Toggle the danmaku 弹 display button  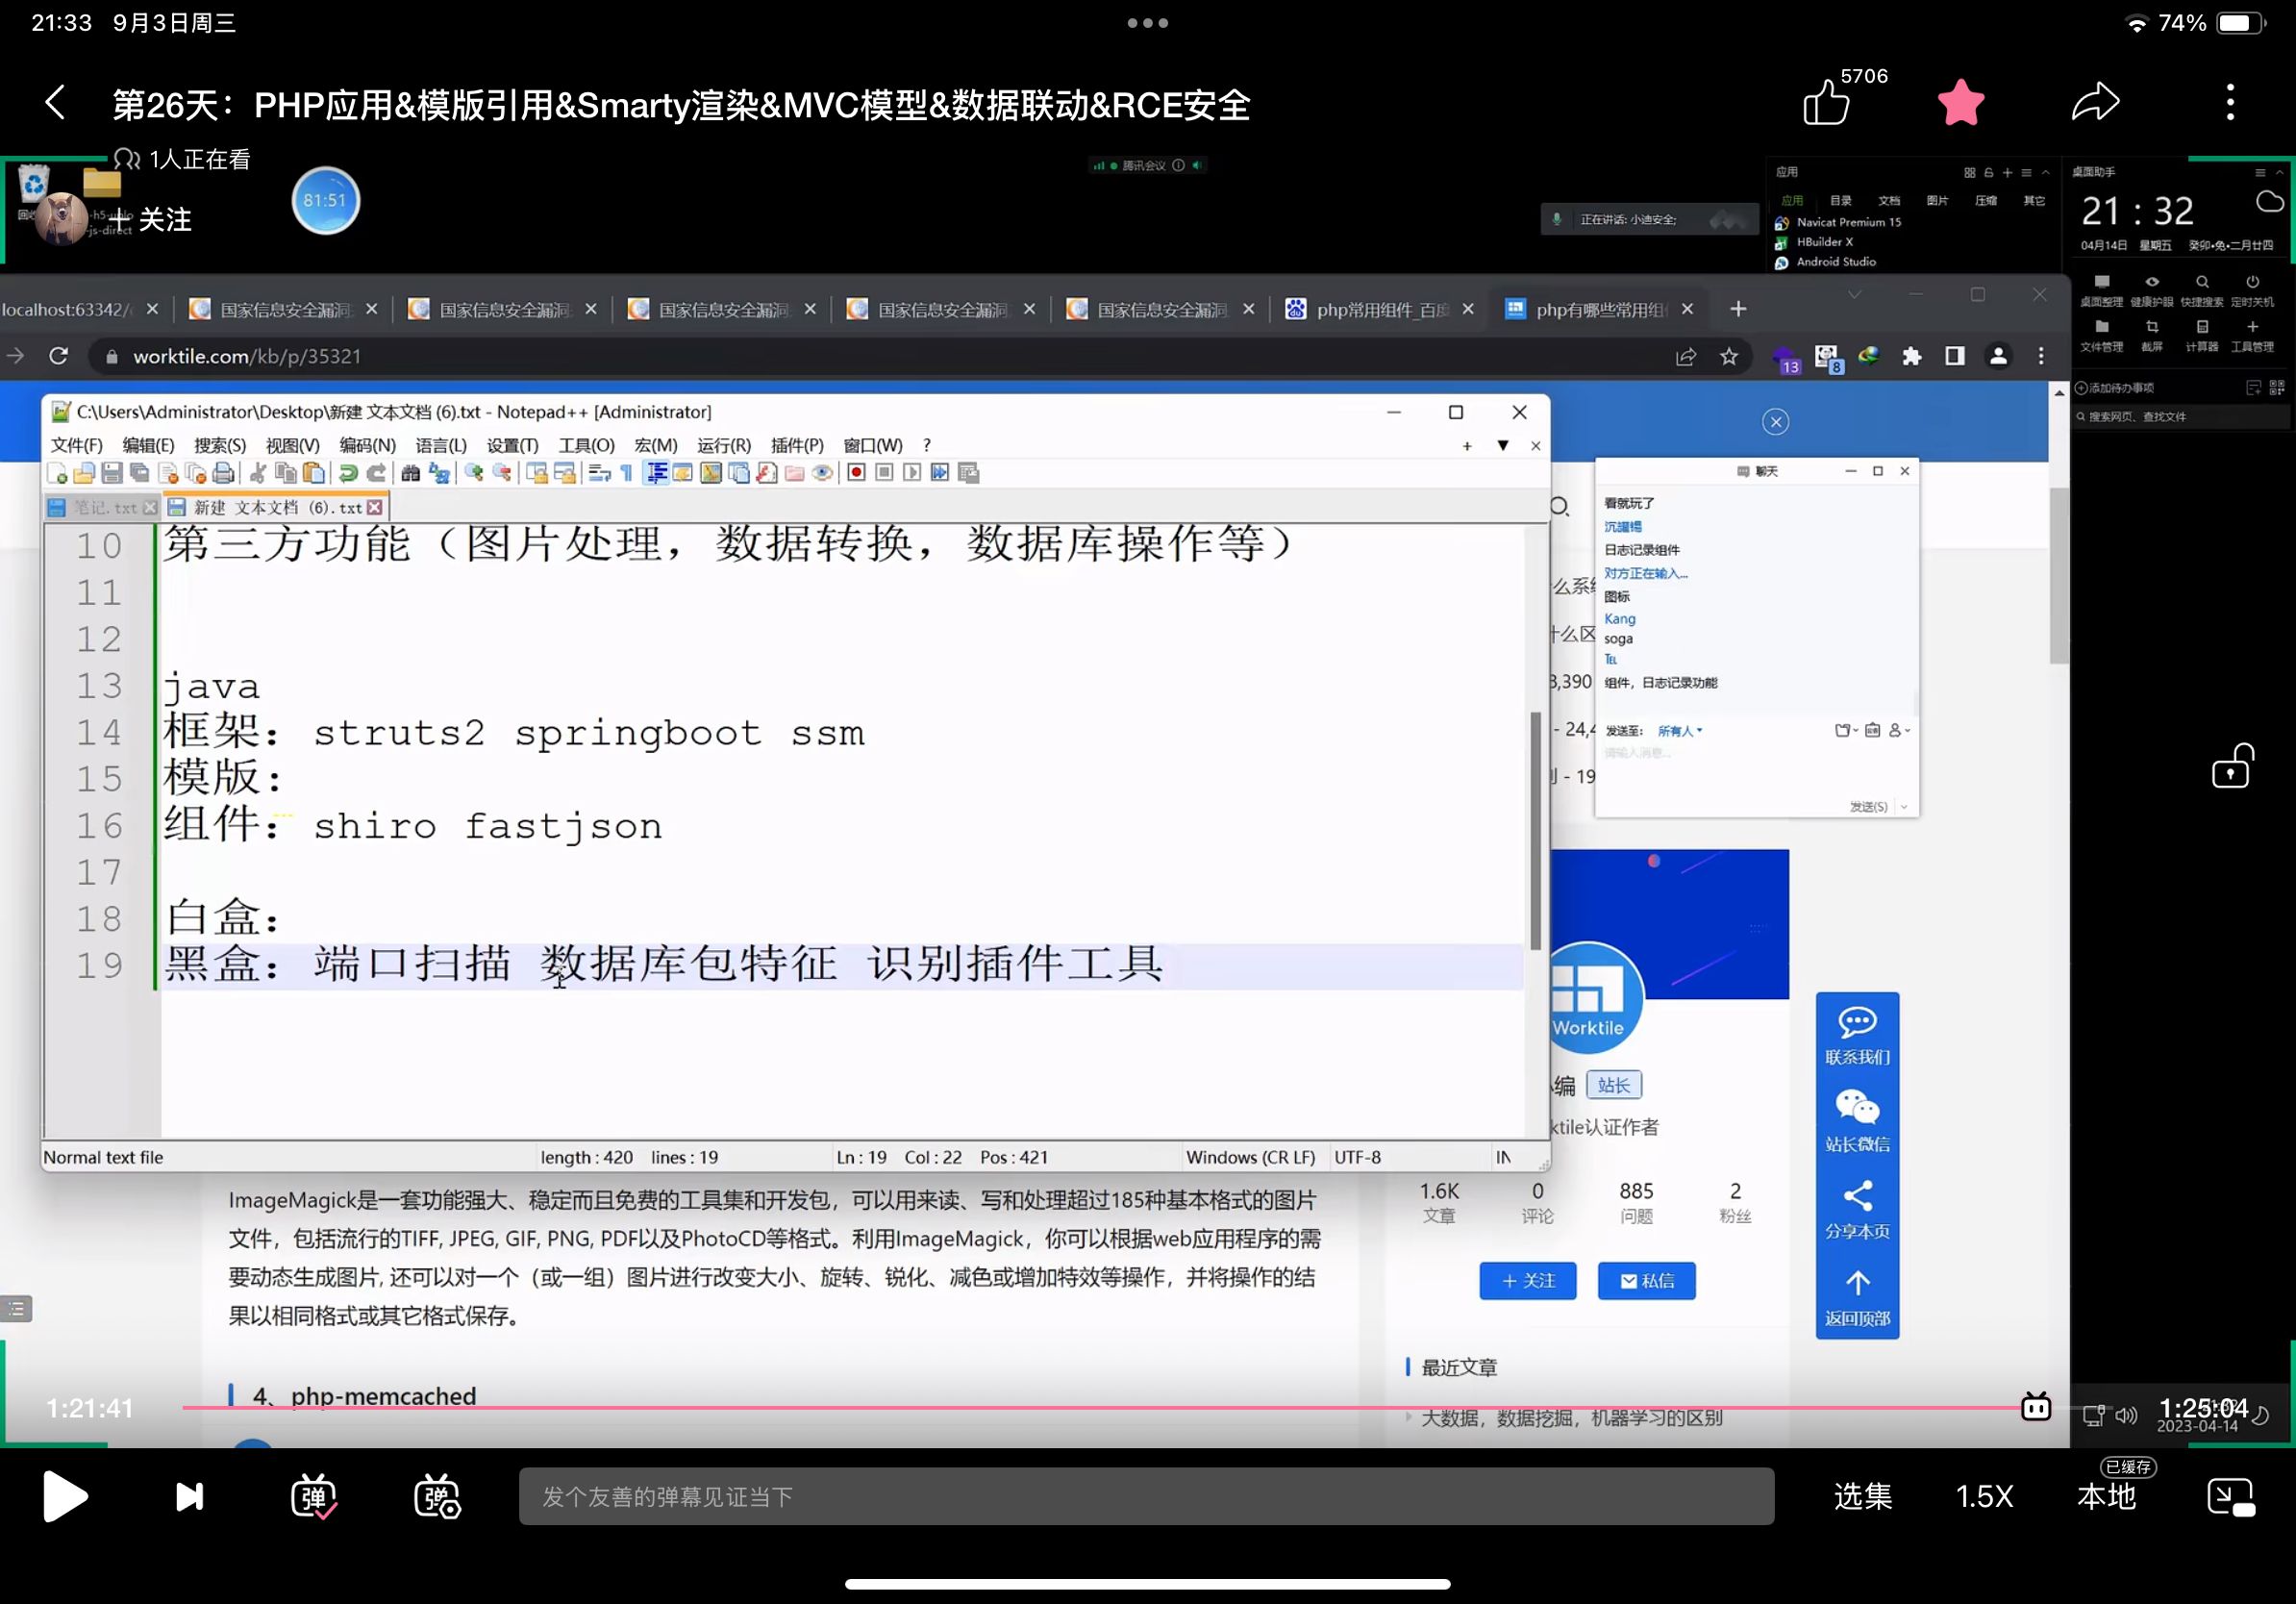pyautogui.click(x=313, y=1496)
